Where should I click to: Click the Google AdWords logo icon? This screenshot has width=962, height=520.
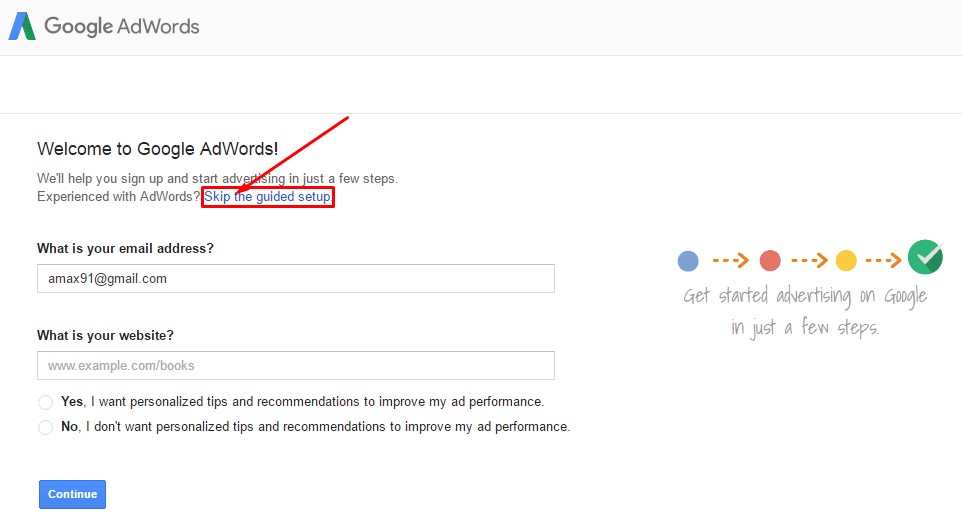22,26
